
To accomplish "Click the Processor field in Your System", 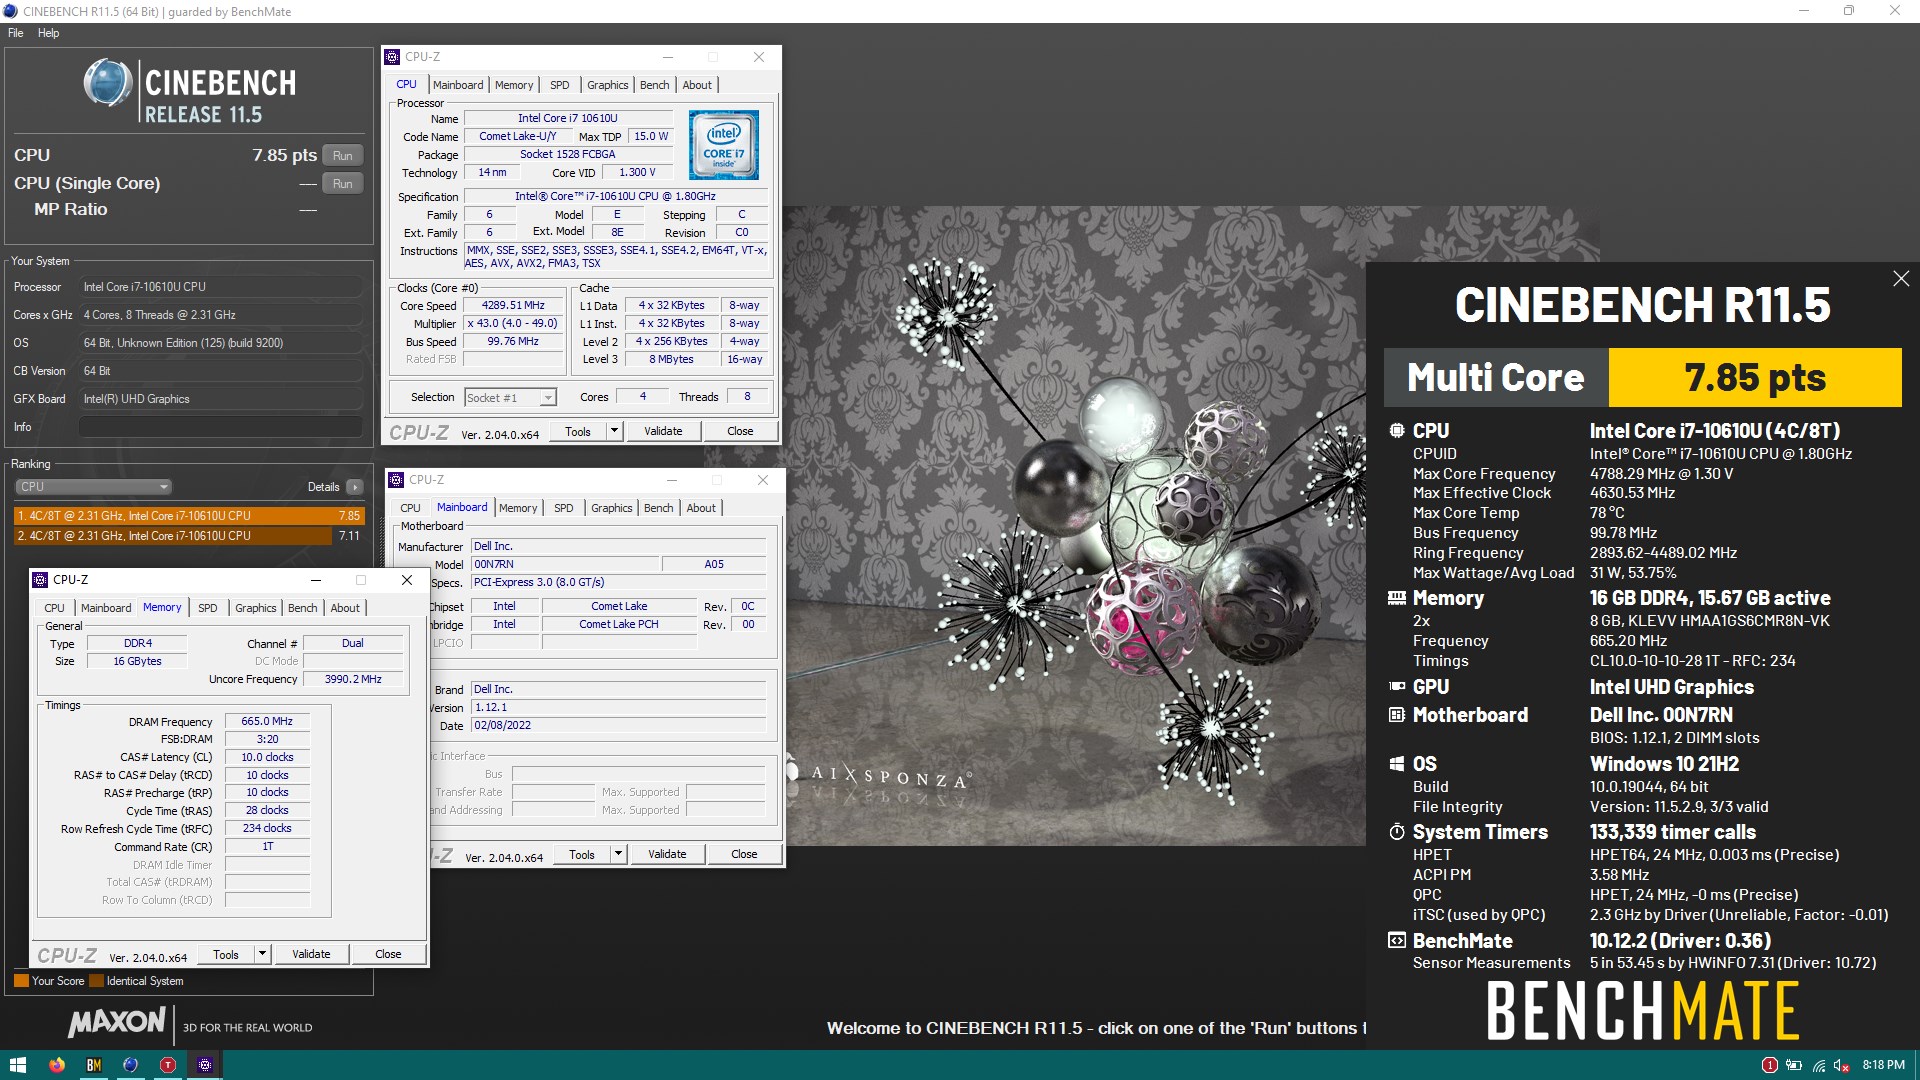I will [x=221, y=287].
